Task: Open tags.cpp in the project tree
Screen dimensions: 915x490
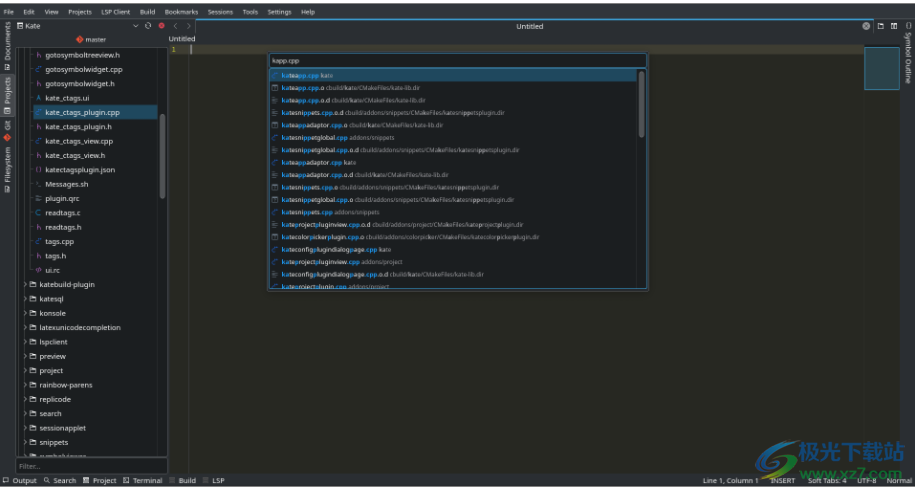Action: 60,242
